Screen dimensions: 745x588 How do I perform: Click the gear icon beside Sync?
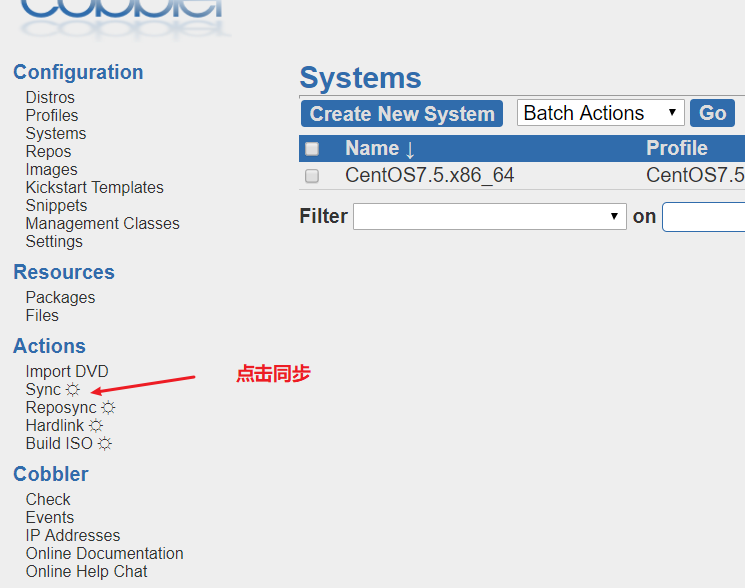coord(73,390)
